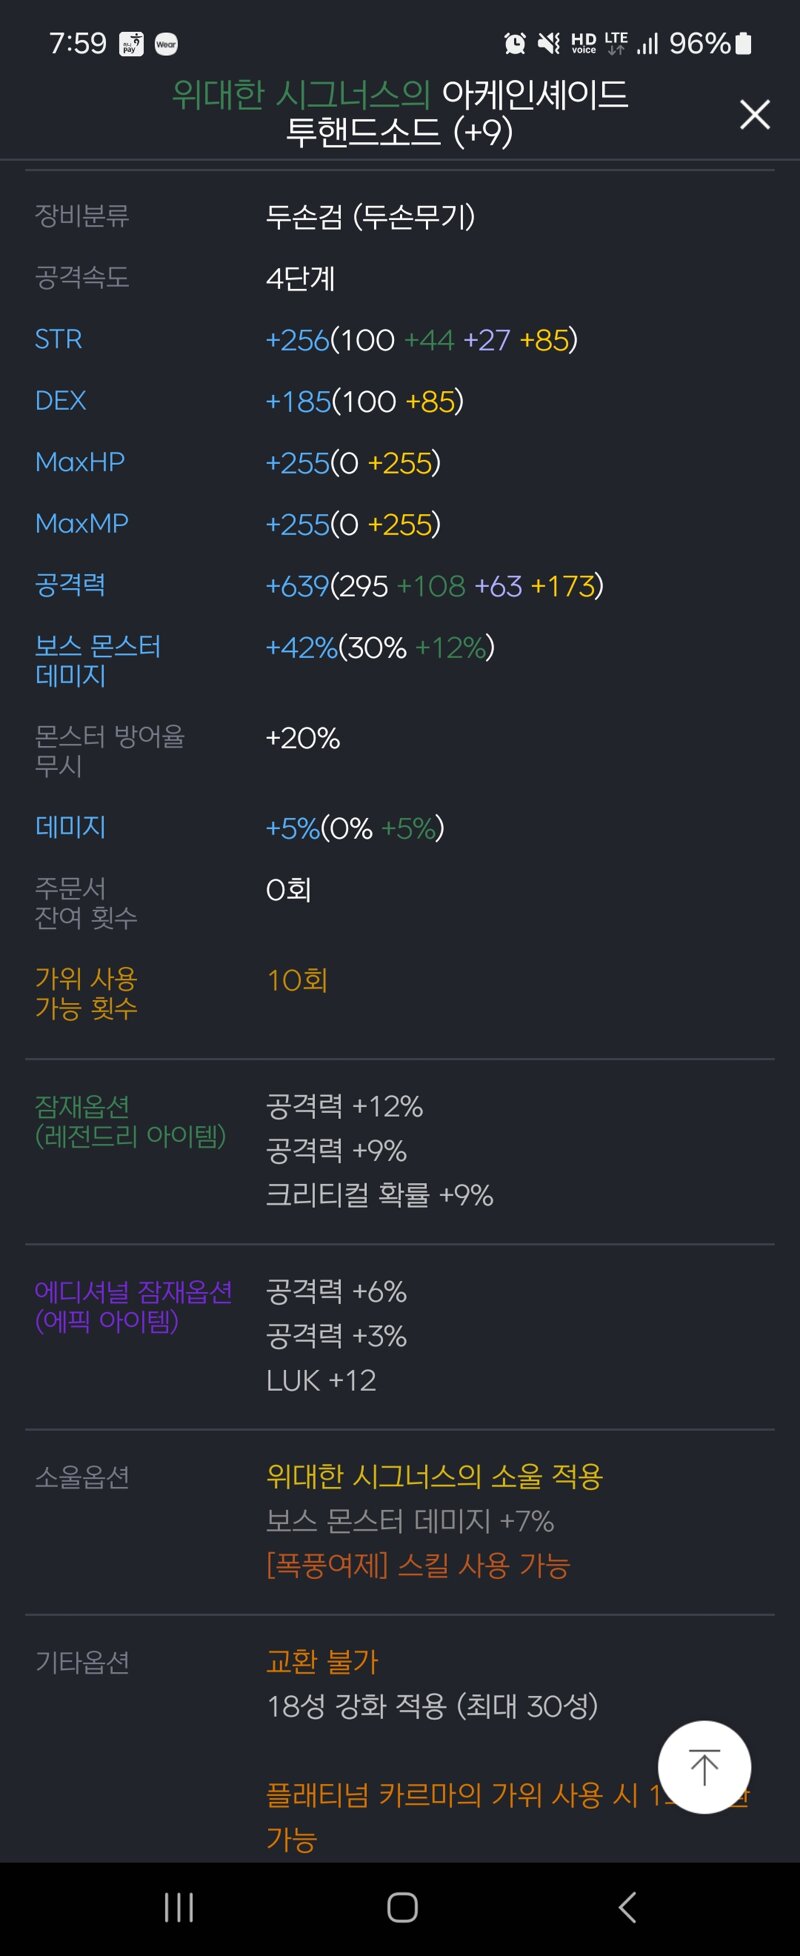The image size is (800, 1956).
Task: Tap the Android home button
Action: click(402, 1907)
